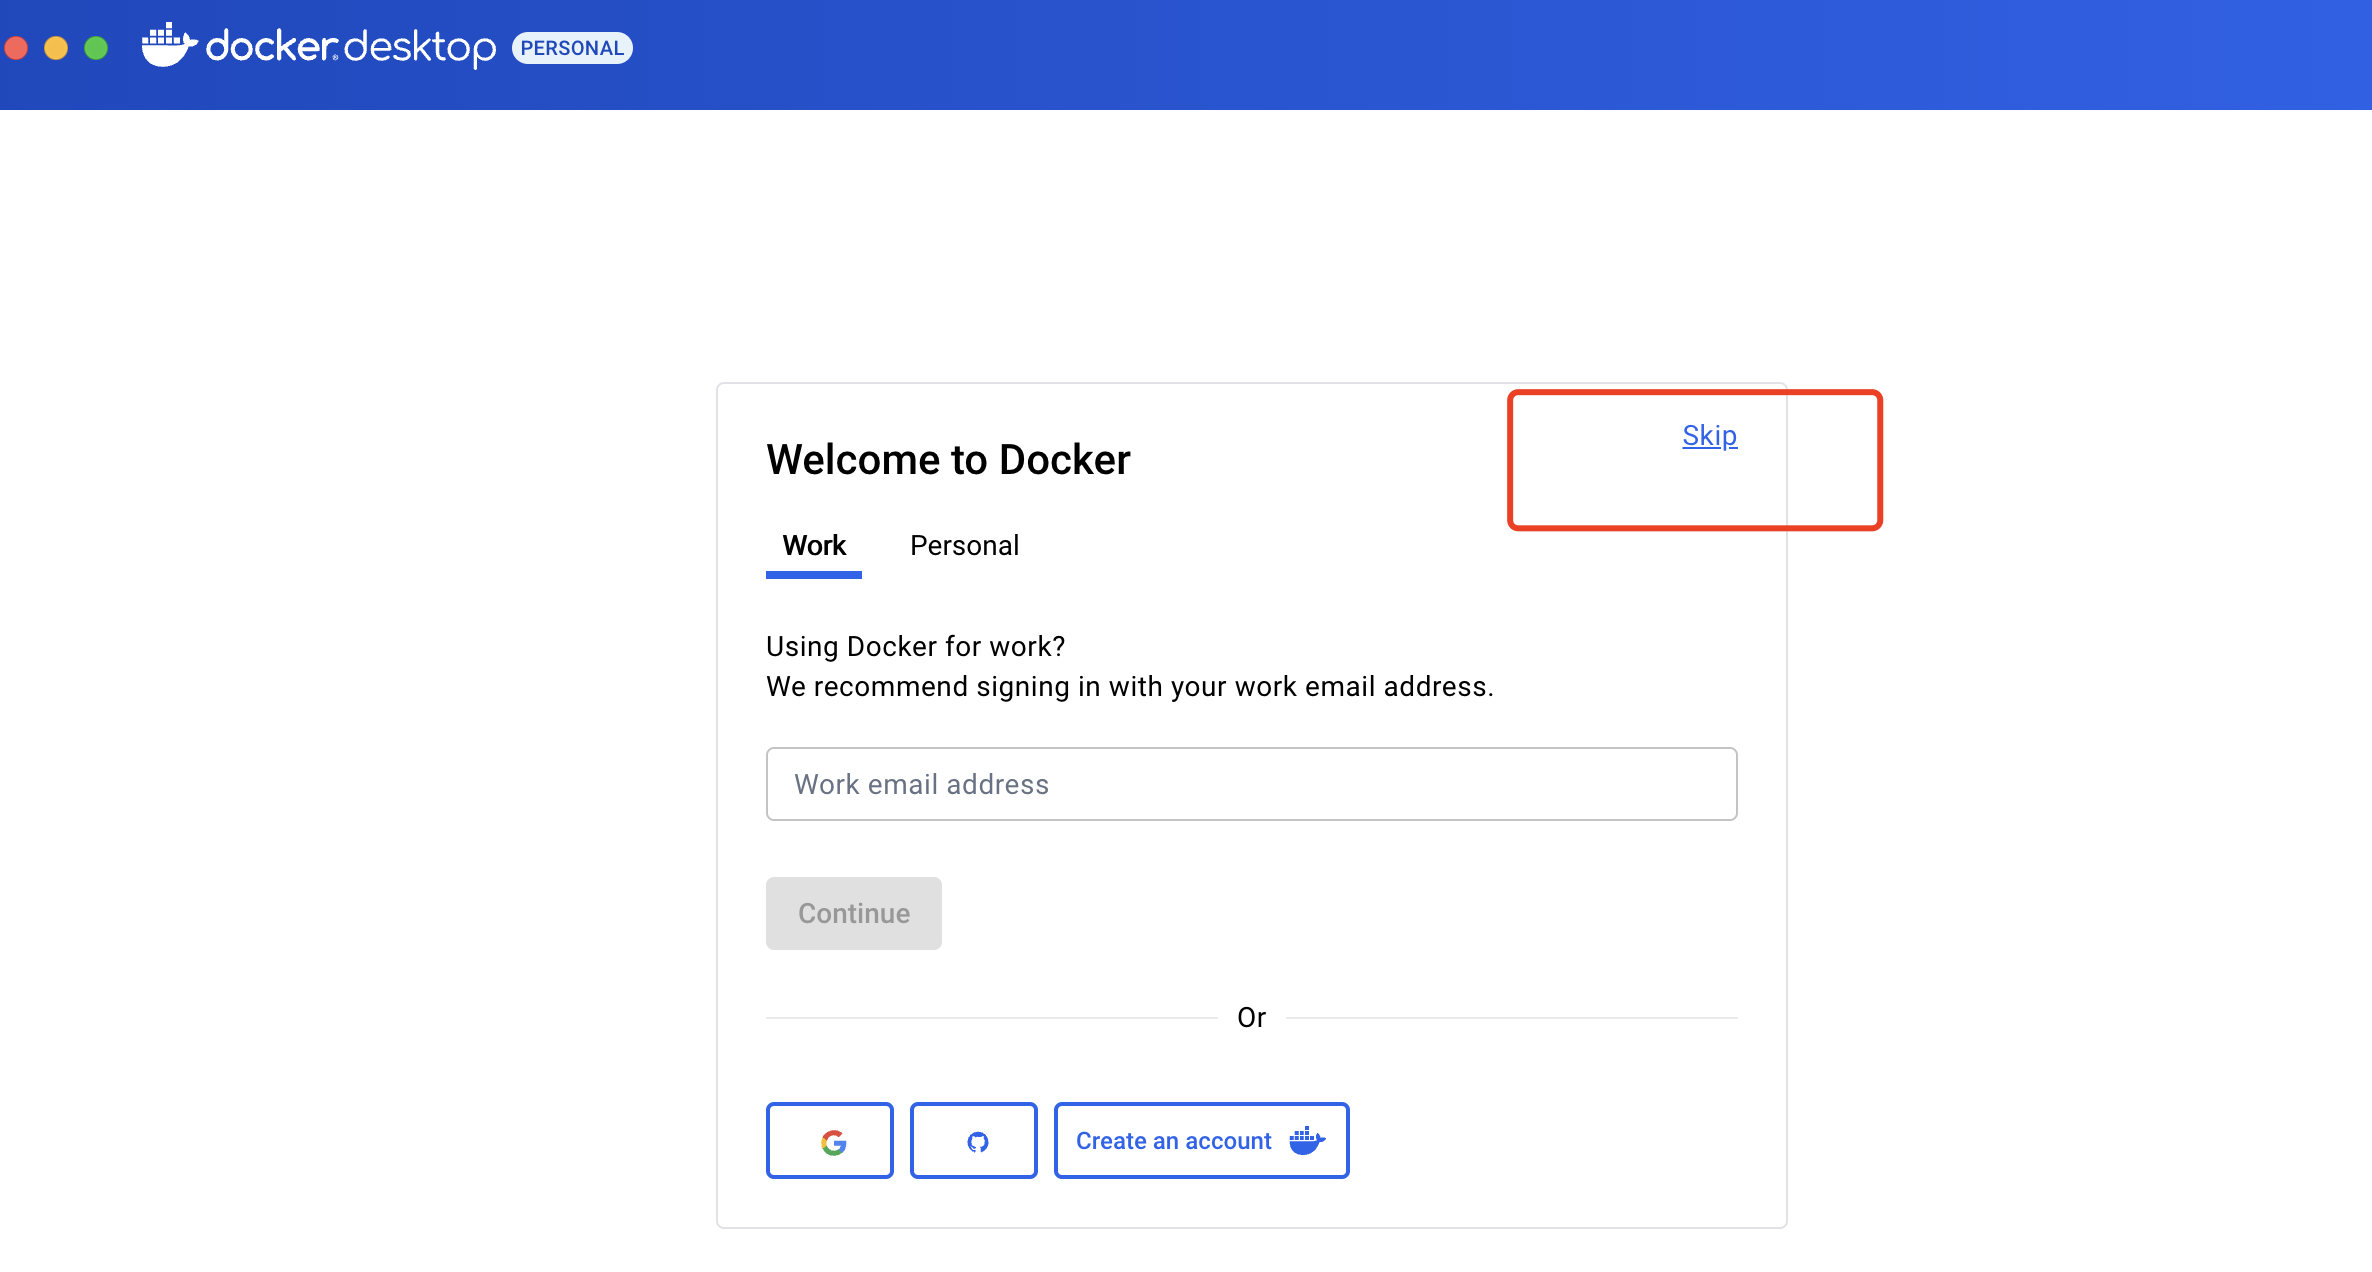Click empty area of blue title bar
The image size is (2372, 1272).
click(x=1400, y=55)
